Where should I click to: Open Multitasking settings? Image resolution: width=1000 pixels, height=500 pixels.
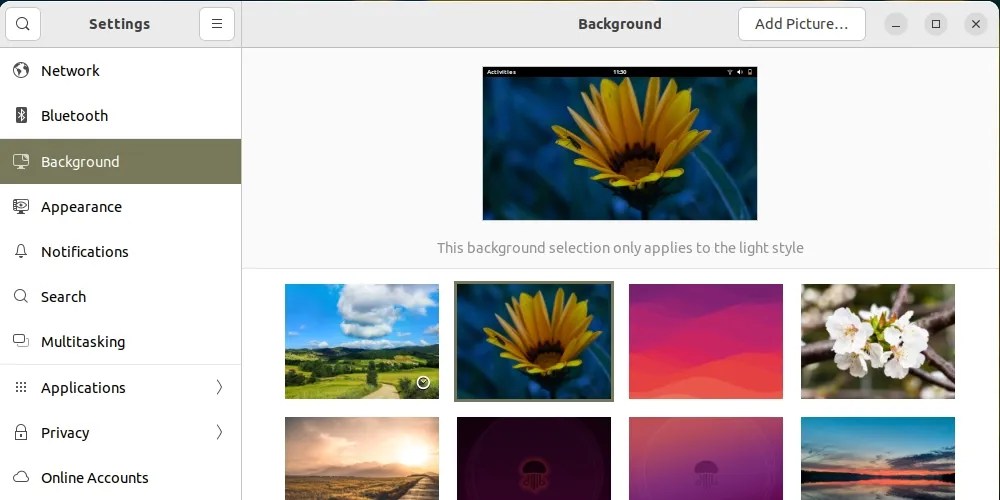point(121,341)
